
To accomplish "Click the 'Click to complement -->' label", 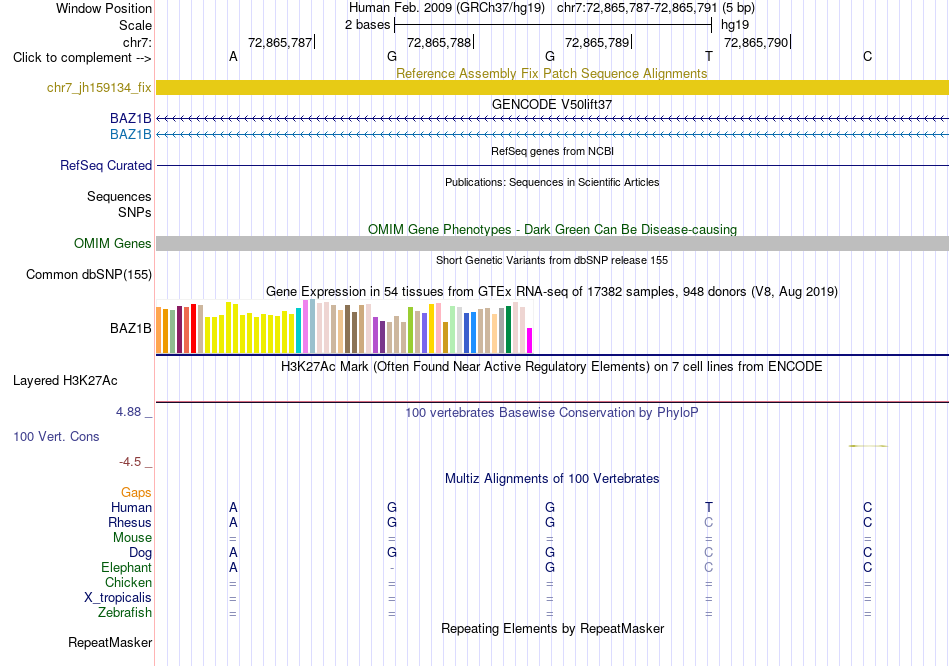I will [82, 58].
